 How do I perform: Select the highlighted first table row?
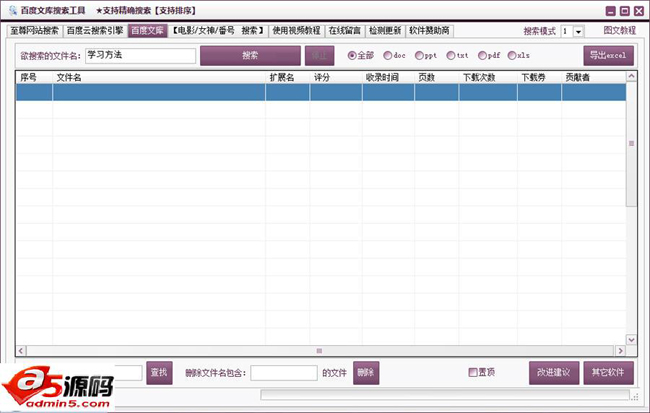click(321, 92)
